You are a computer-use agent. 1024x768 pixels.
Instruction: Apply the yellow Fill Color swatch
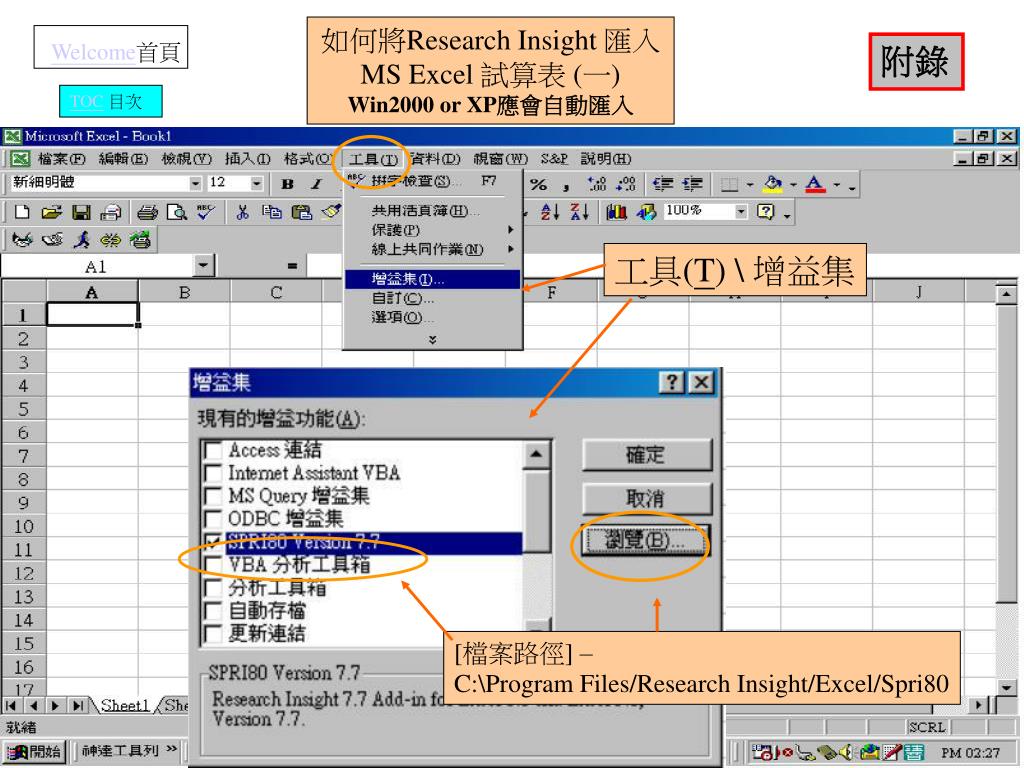coord(773,185)
